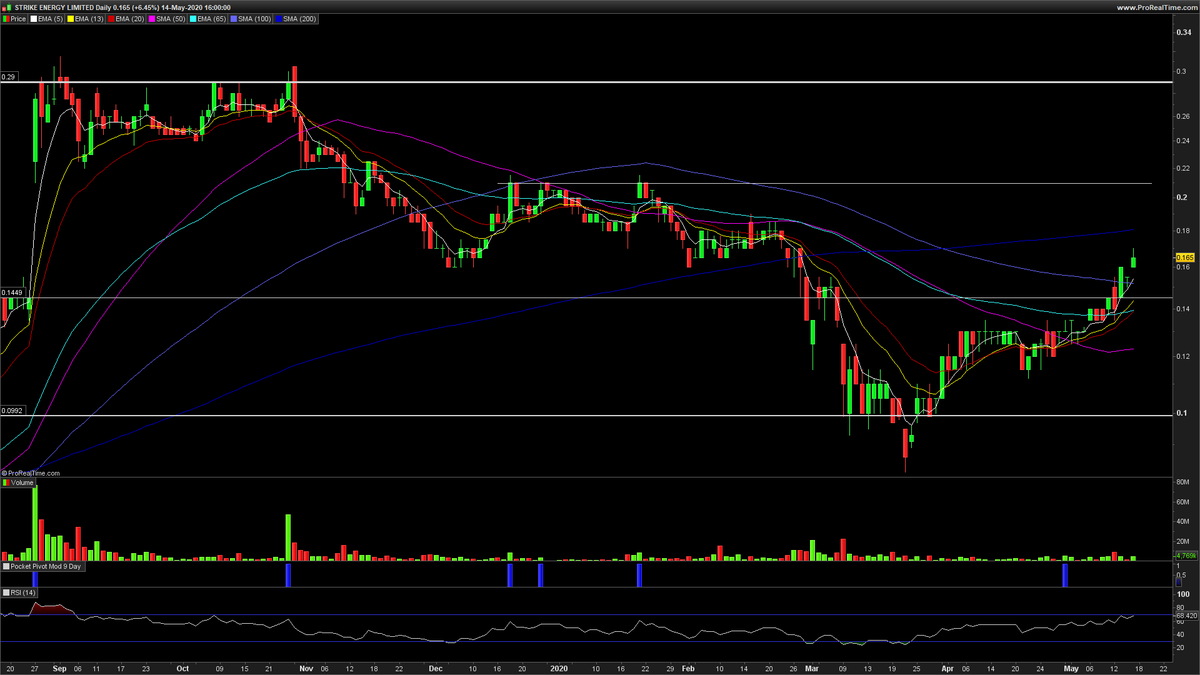
Task: Select the 2020 label on the time axis
Action: [558, 668]
